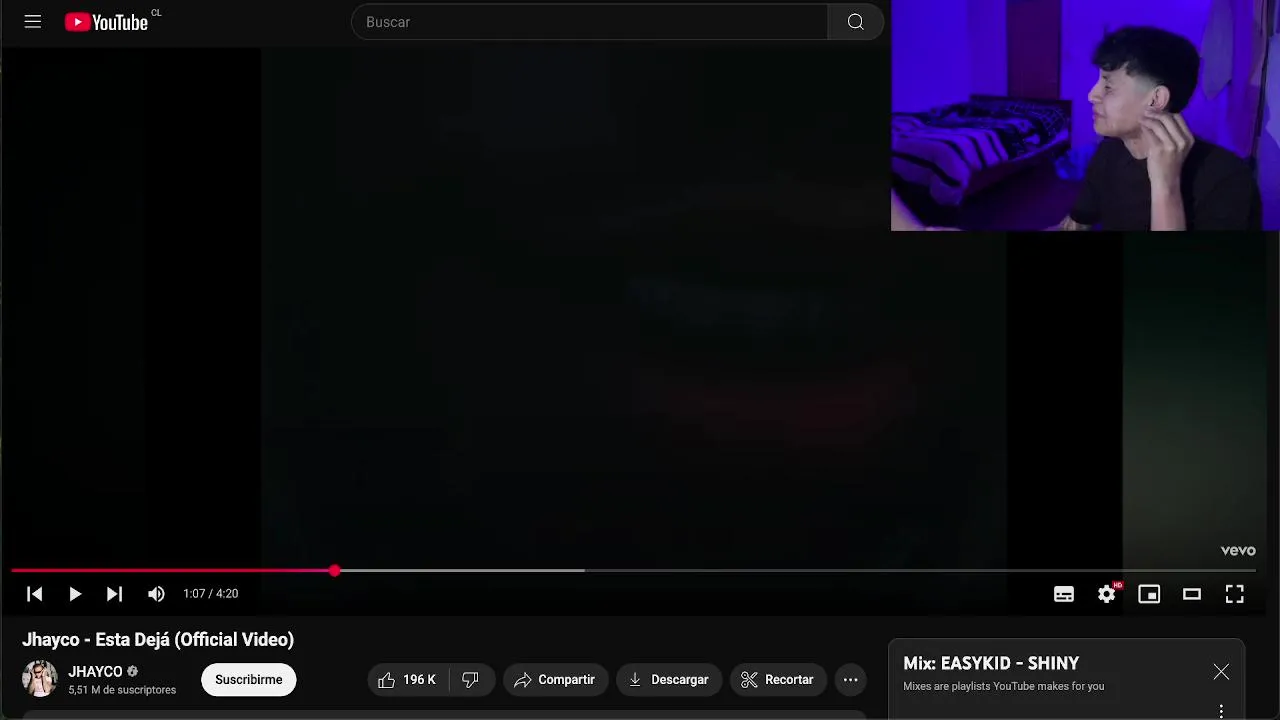The width and height of the screenshot is (1280, 720).
Task: Play the previous video
Action: click(x=34, y=594)
